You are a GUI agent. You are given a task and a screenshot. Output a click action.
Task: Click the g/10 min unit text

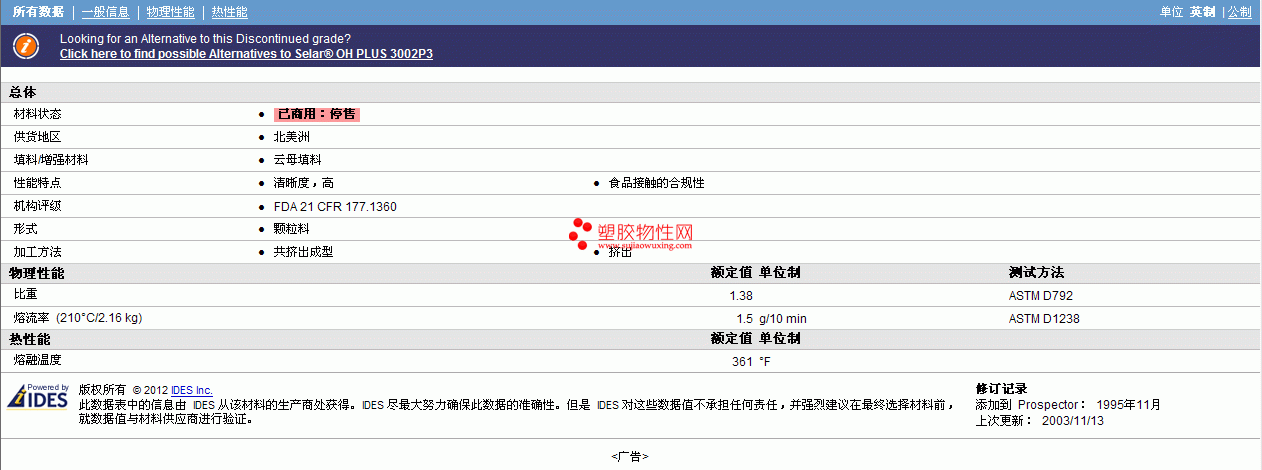(x=783, y=319)
